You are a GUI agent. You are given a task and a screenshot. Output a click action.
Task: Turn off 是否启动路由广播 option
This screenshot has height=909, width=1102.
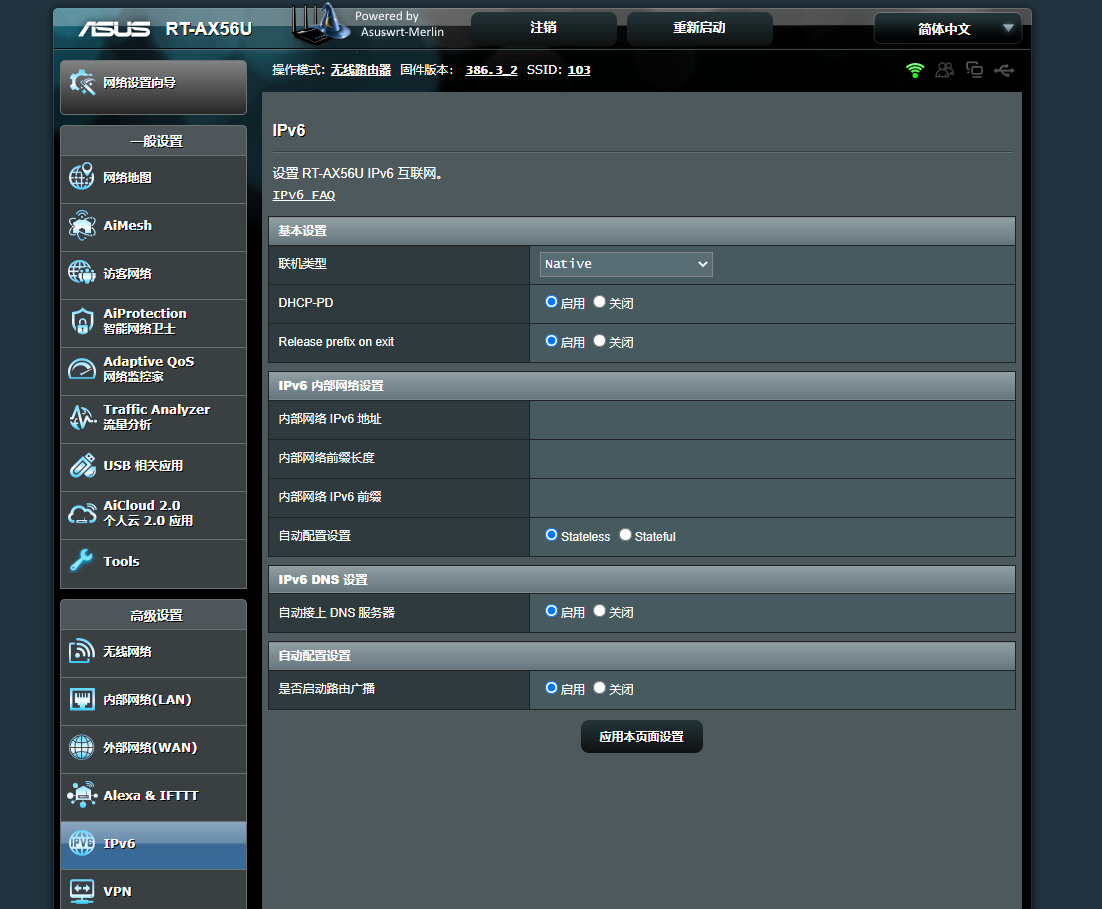(x=600, y=688)
